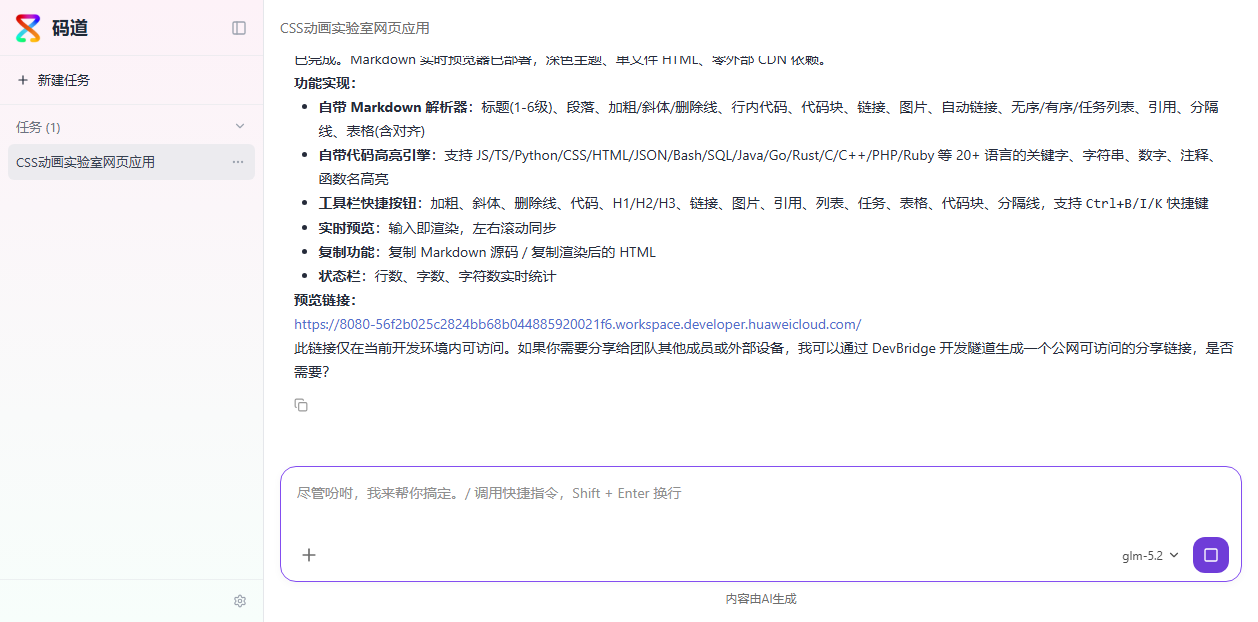Collapse the 任务 (1) section chevron
Screen dimensions: 1258x622
click(240, 126)
